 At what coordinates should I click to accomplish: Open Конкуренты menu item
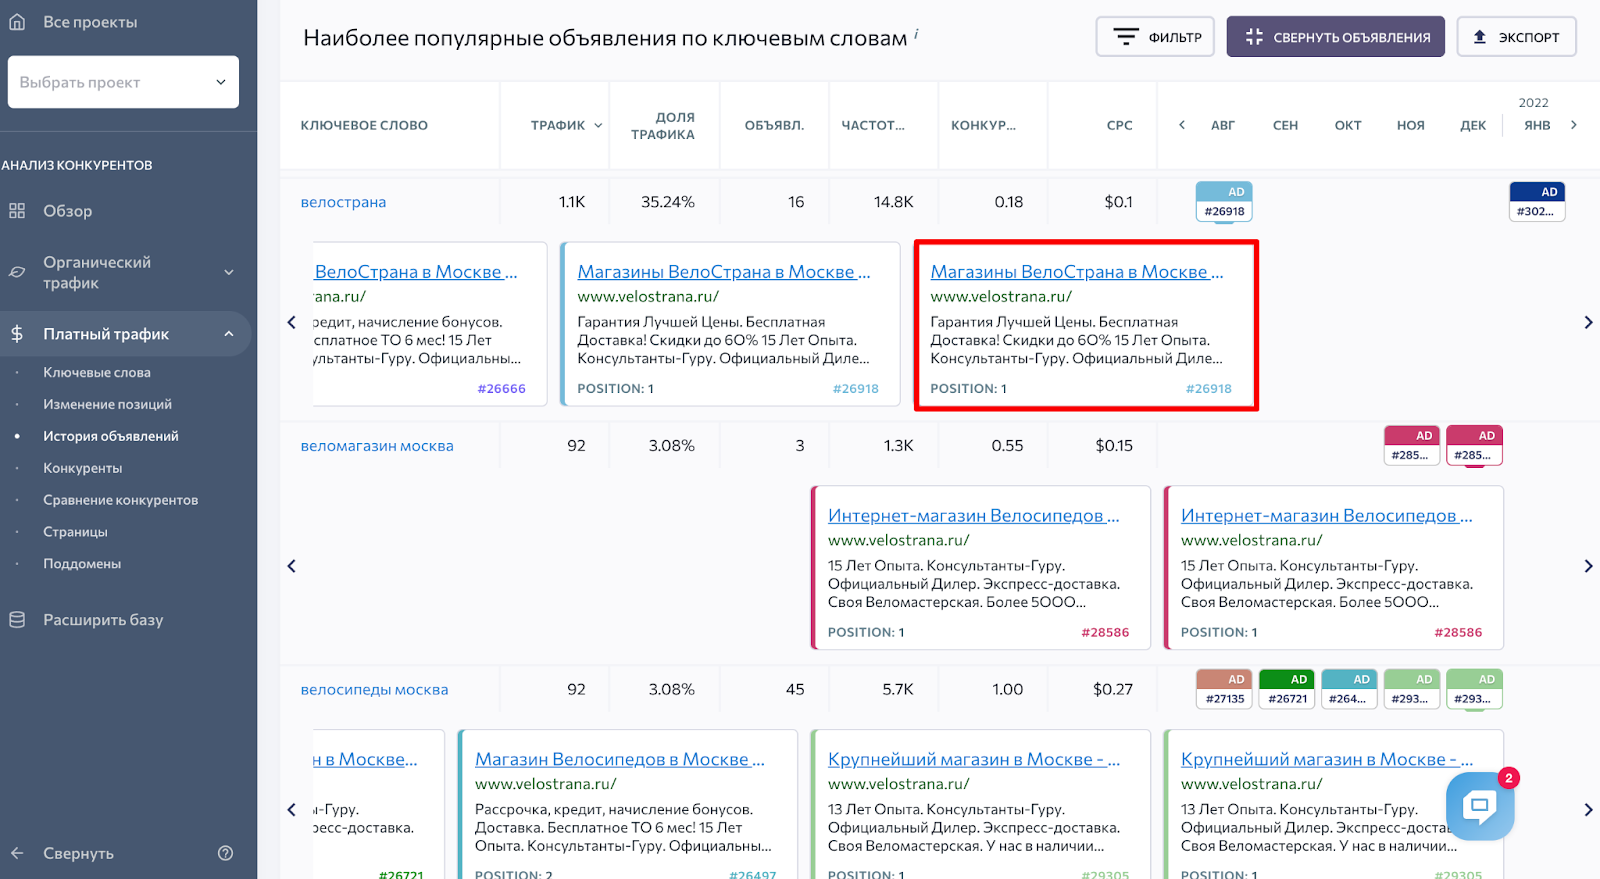[x=83, y=468]
